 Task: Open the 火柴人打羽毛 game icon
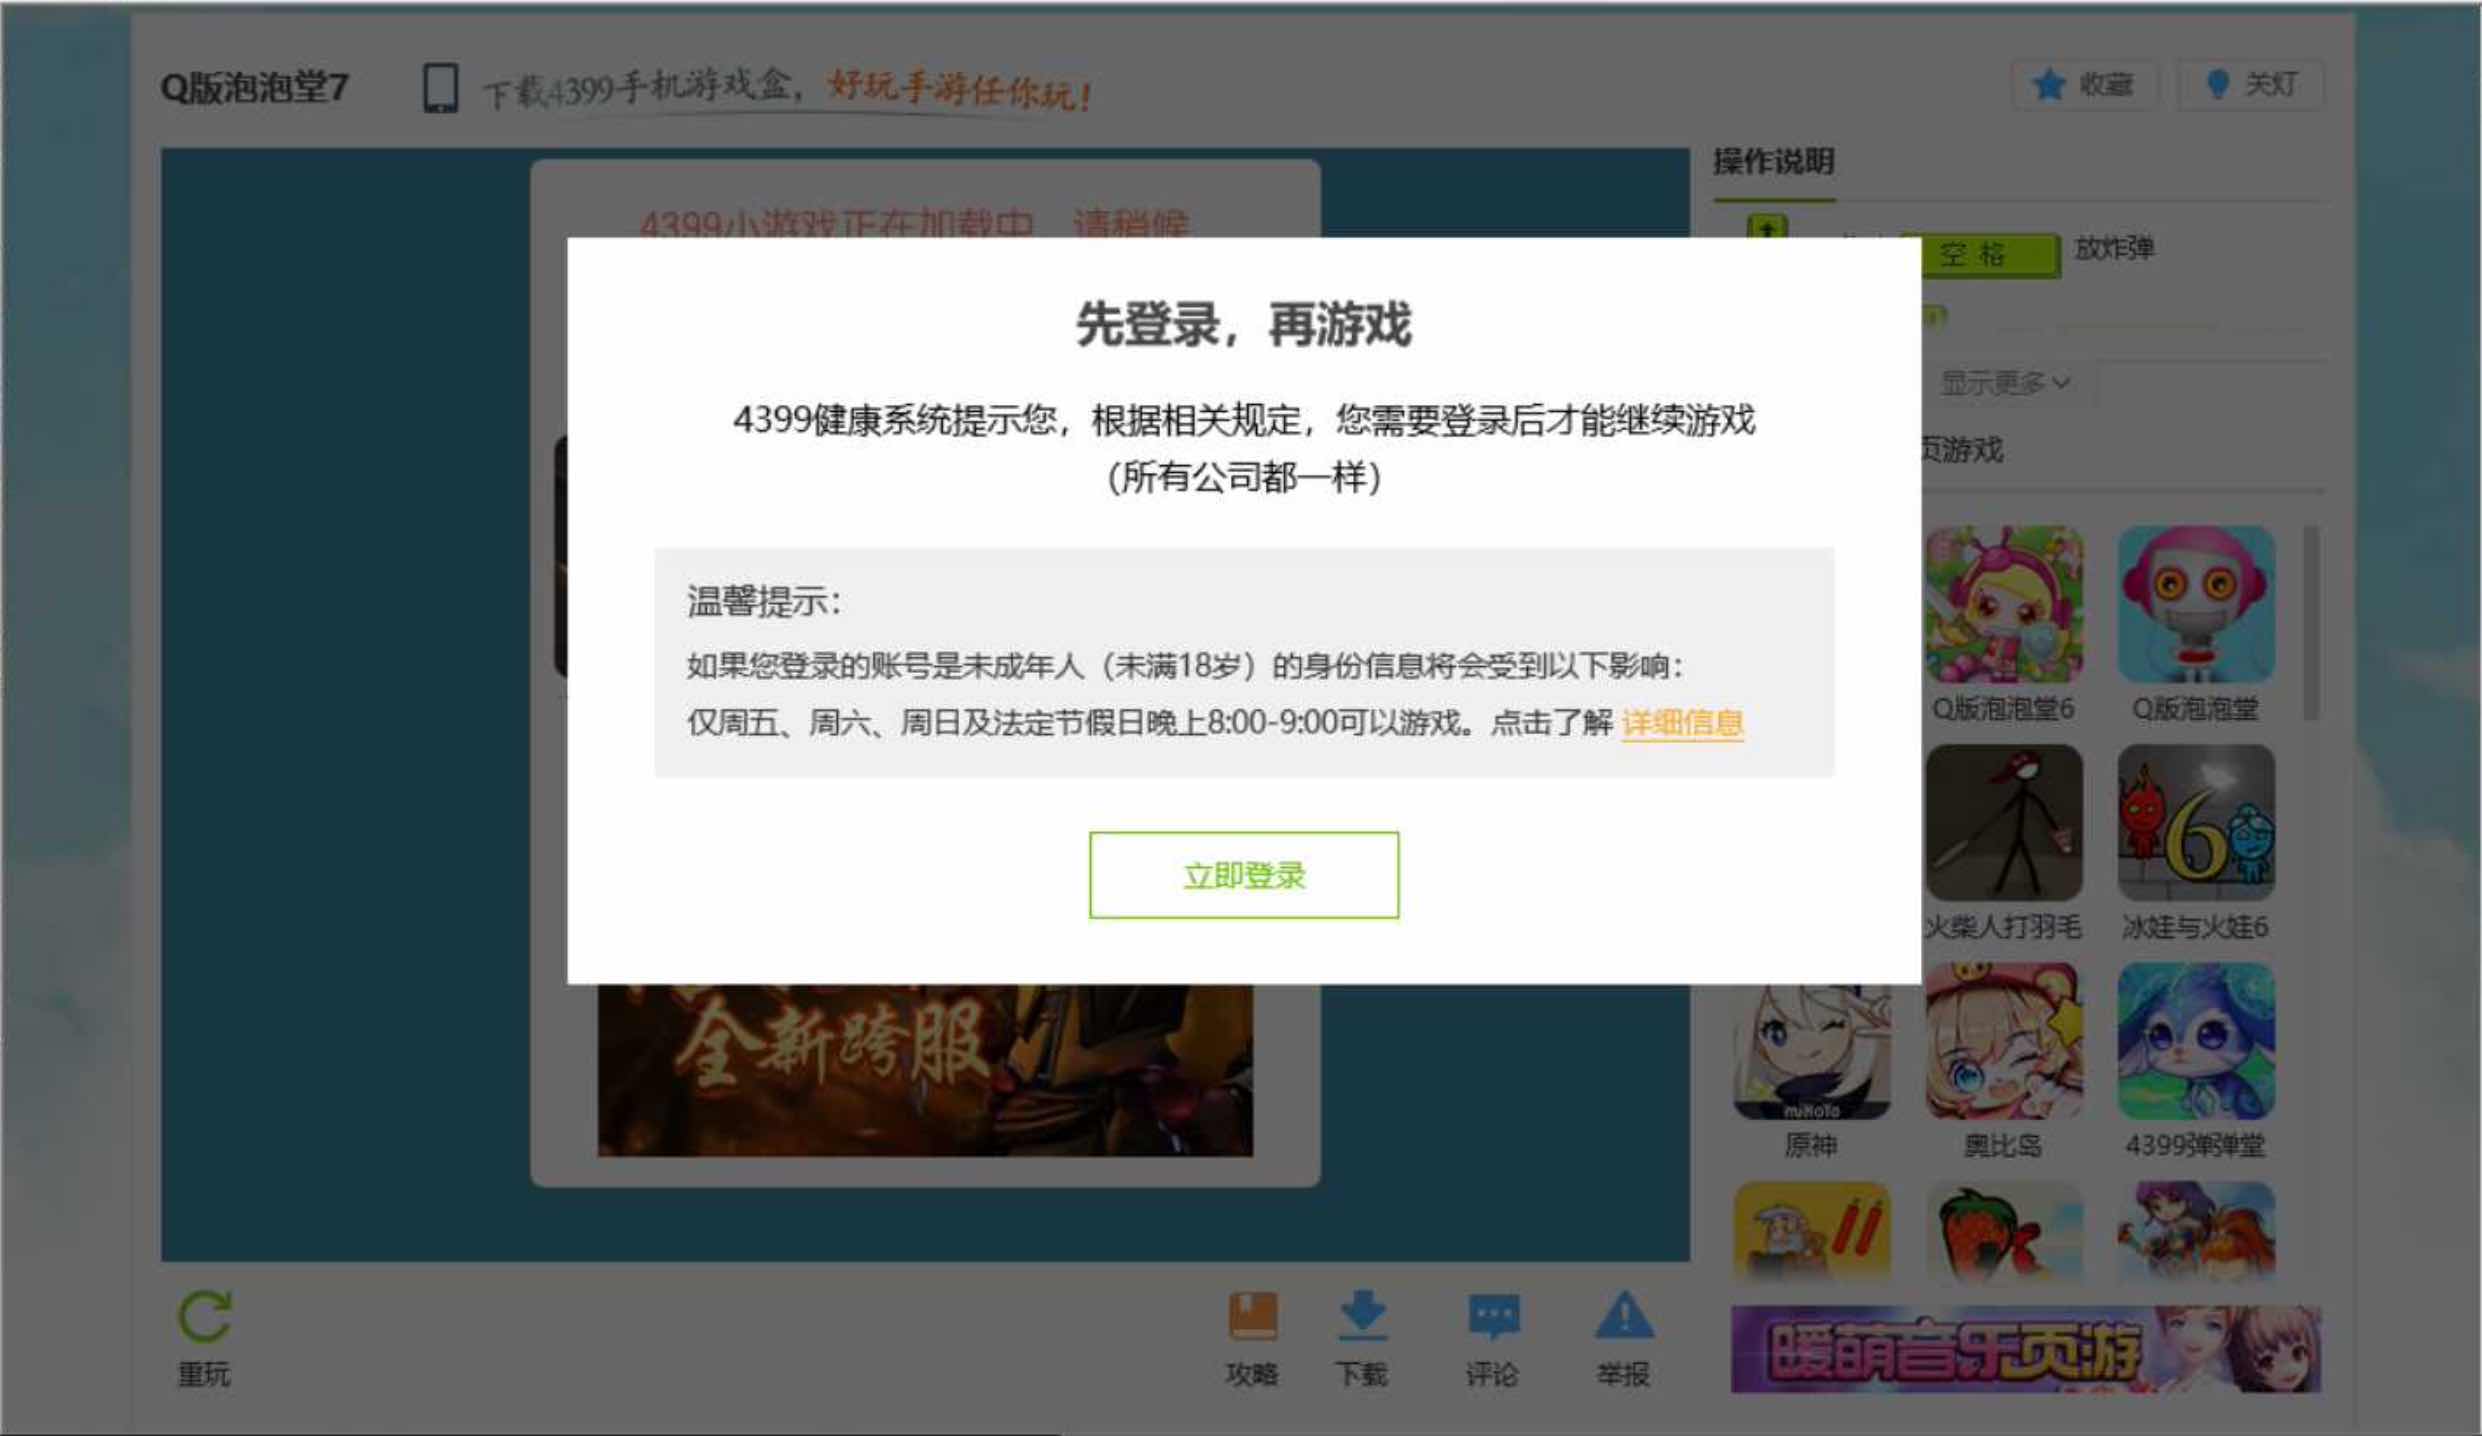coord(2004,822)
